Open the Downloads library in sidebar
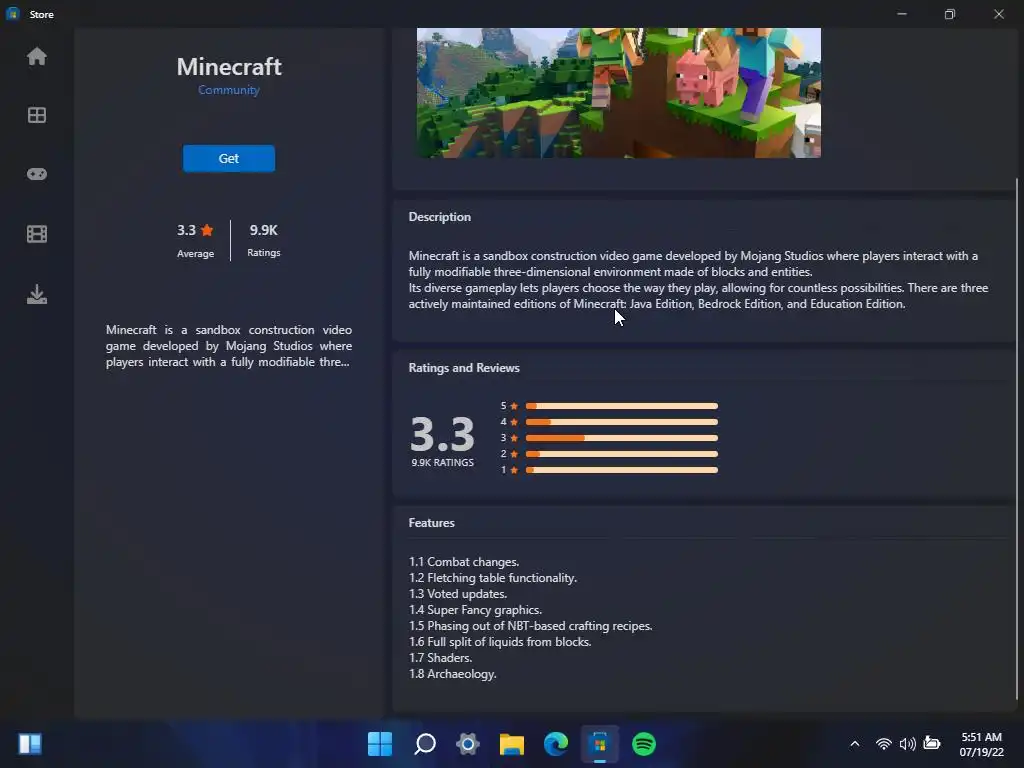1024x768 pixels. [x=37, y=294]
